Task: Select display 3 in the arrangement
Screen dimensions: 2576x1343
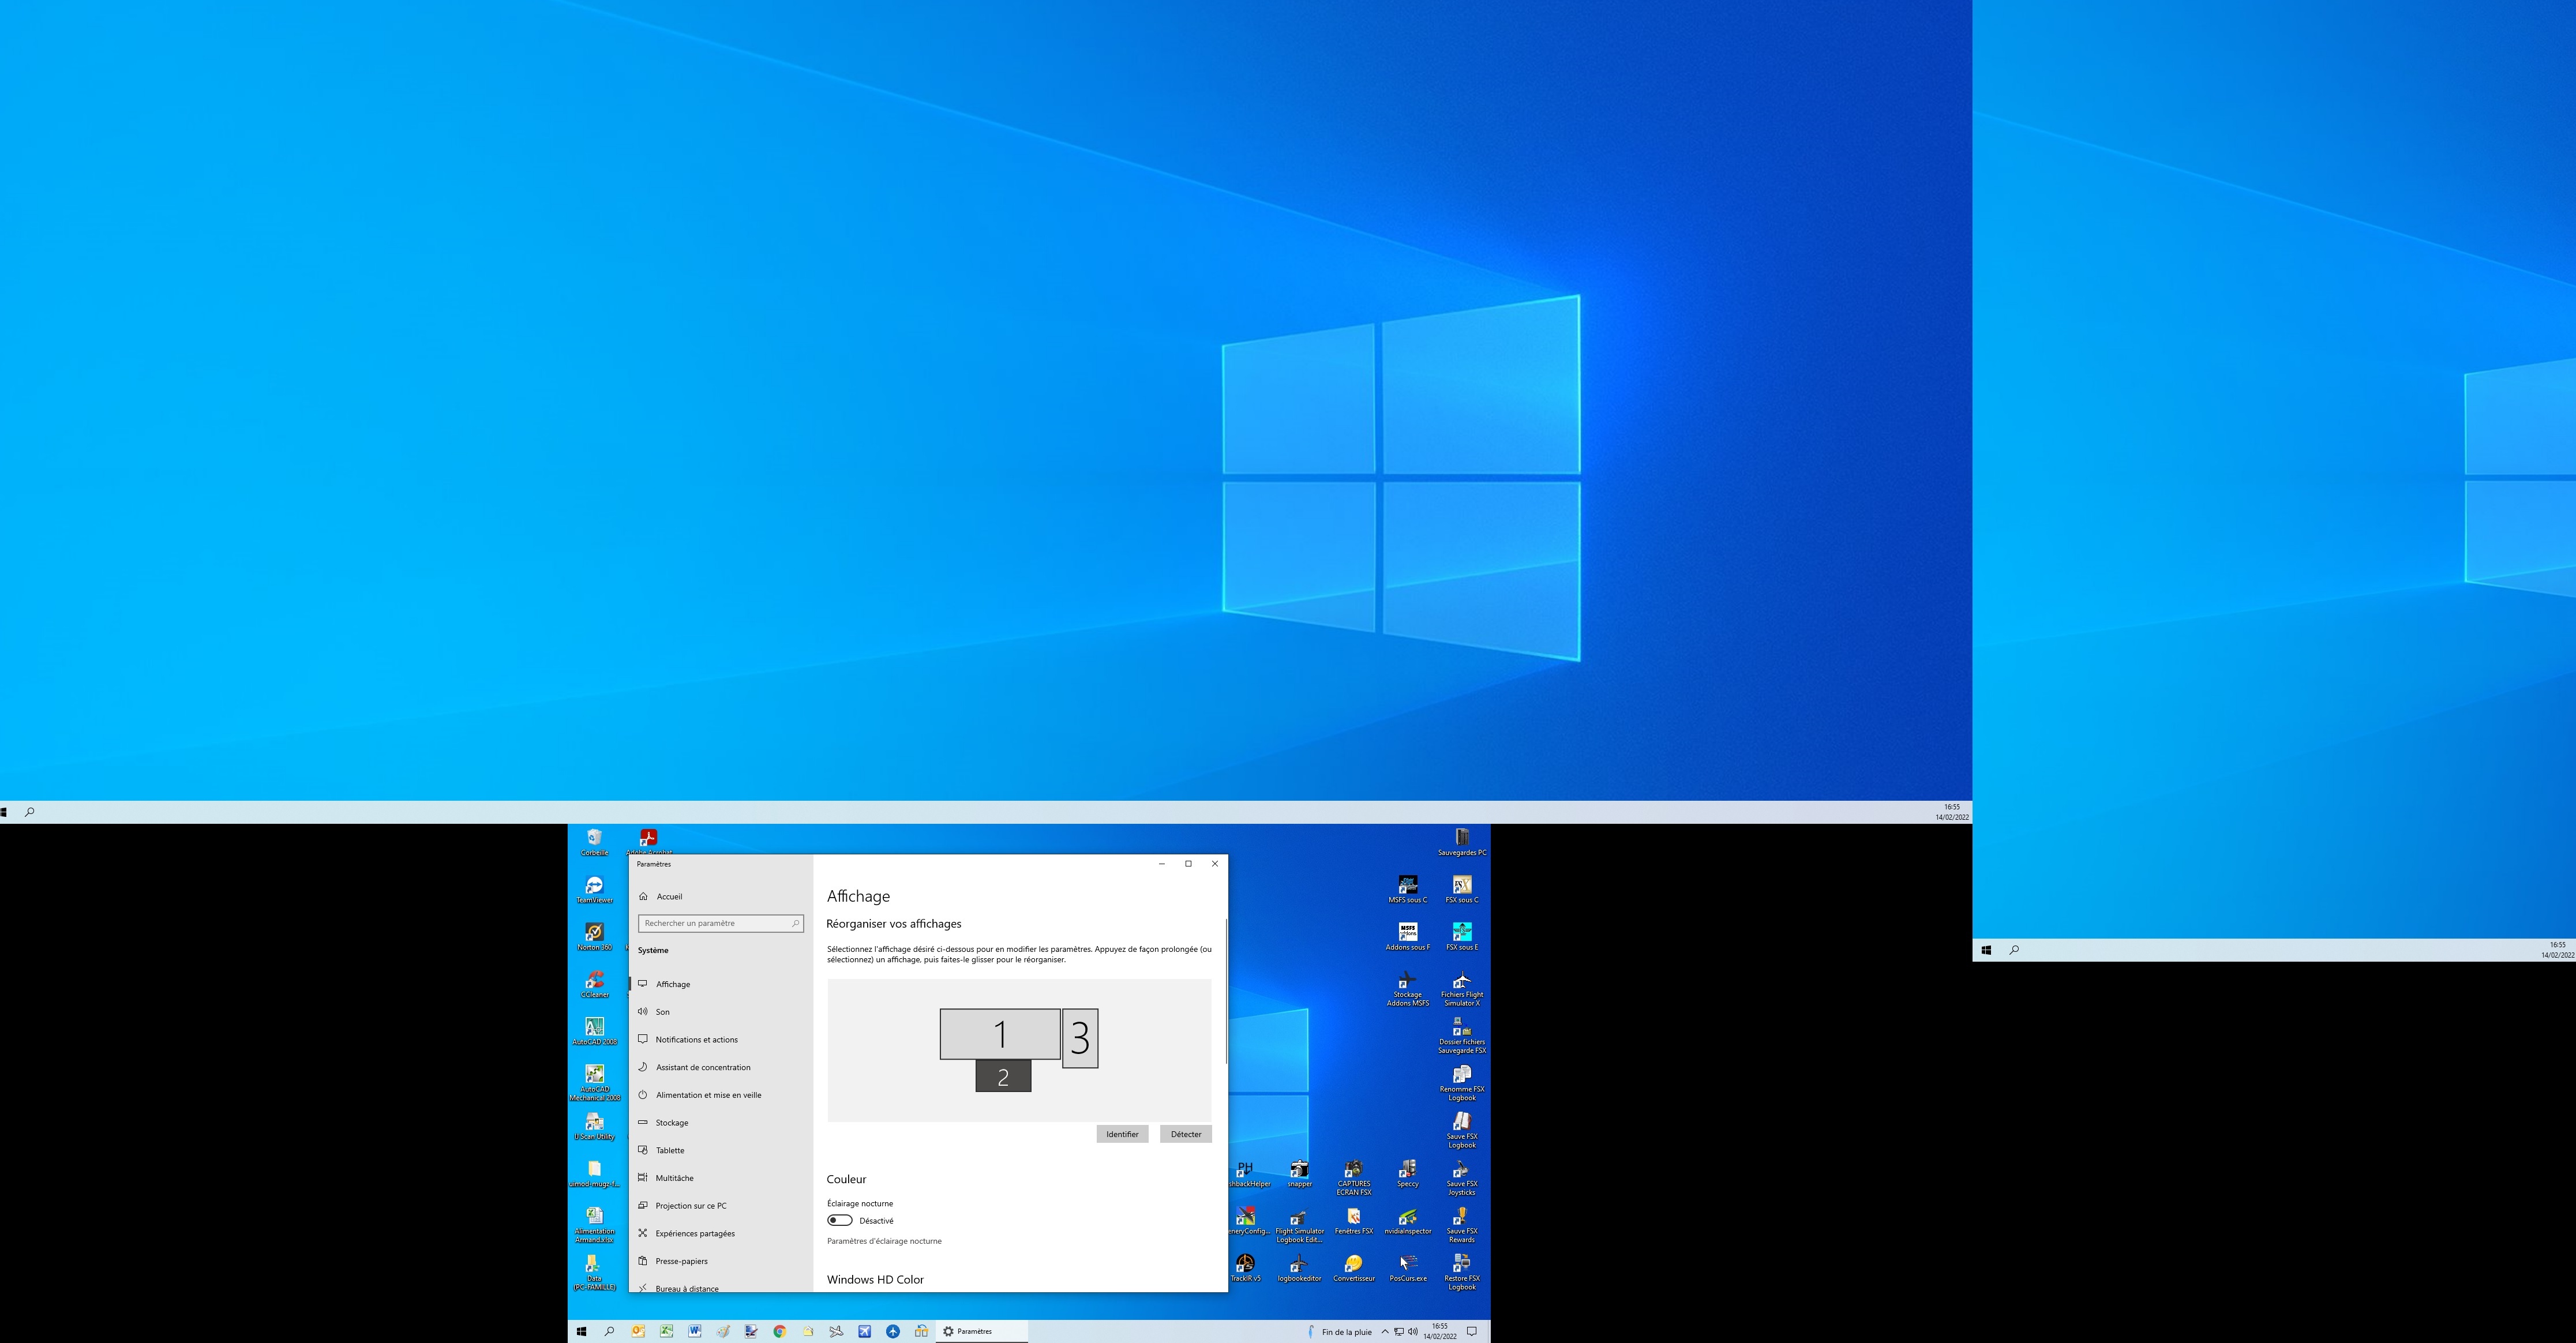Action: [x=1080, y=1038]
